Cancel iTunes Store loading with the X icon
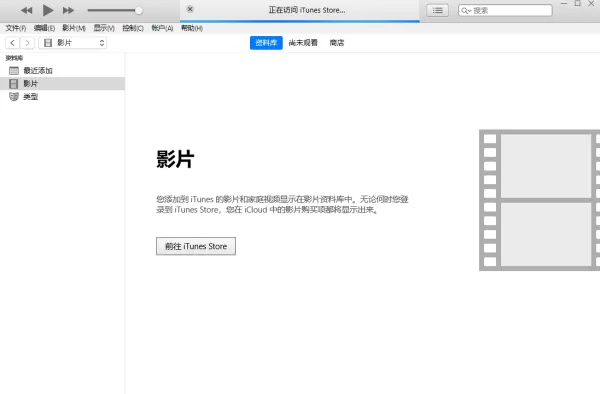Viewport: 600px width, 394px height. pos(190,9)
